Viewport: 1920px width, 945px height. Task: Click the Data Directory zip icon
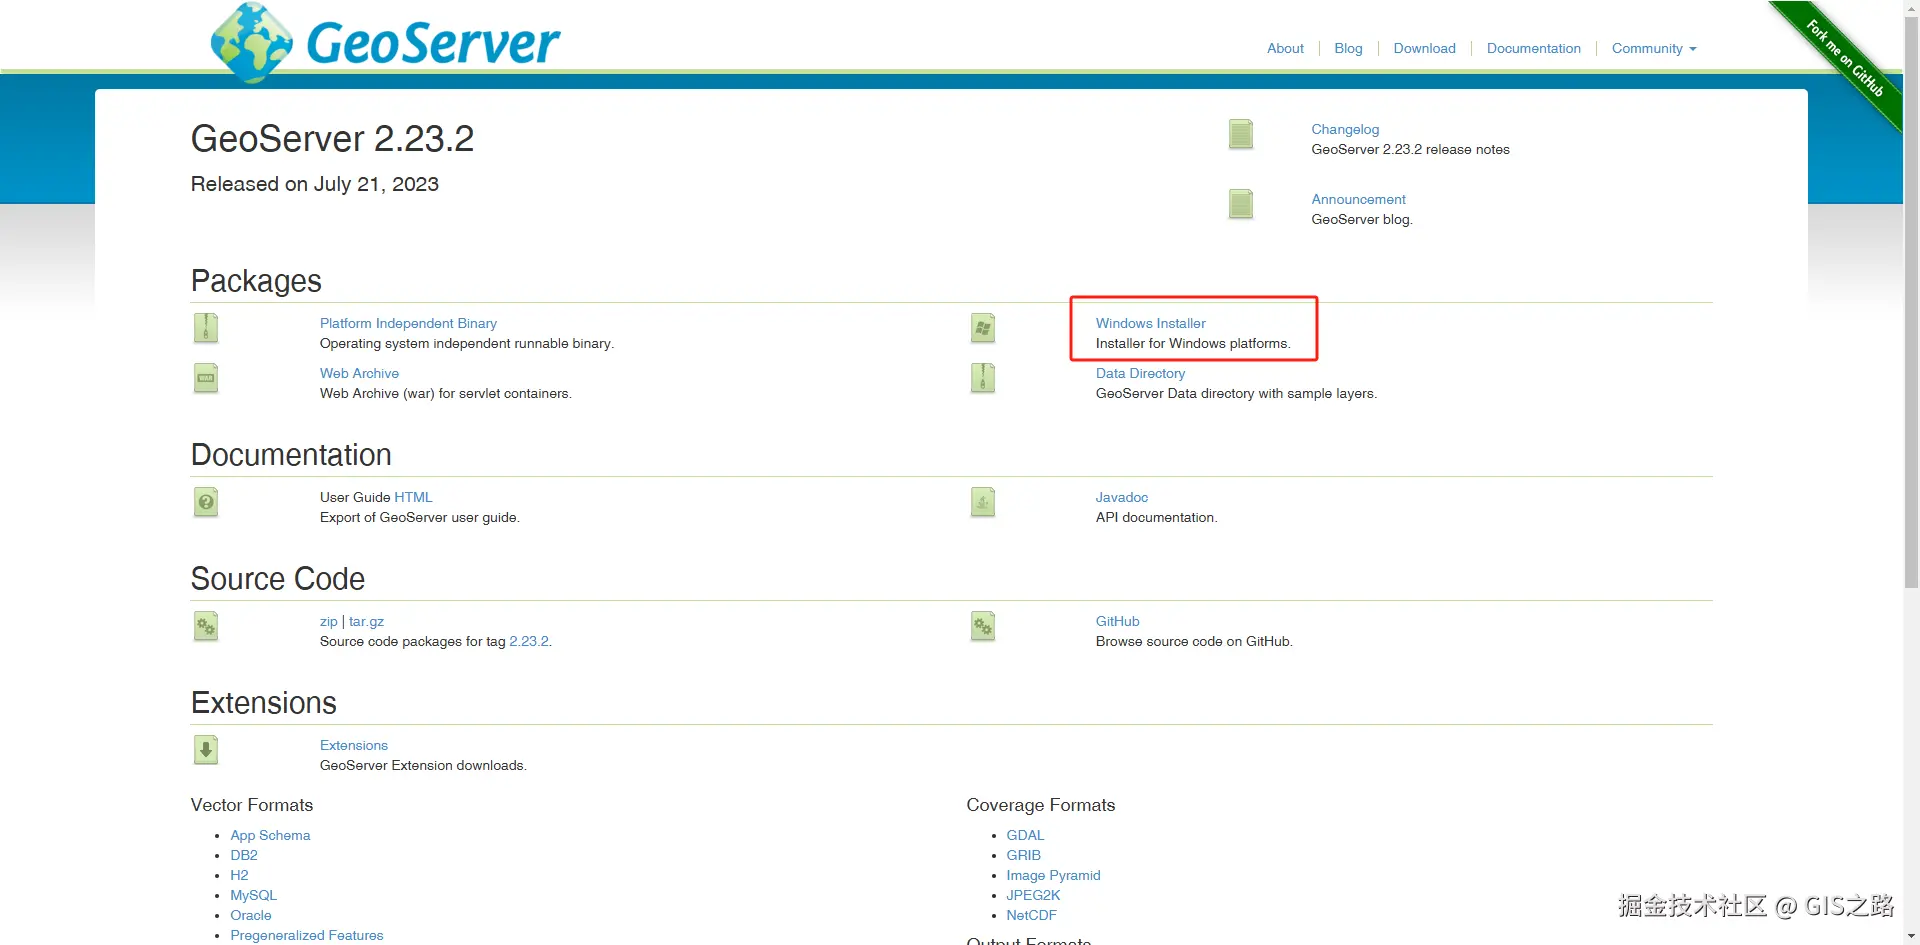pos(983,378)
